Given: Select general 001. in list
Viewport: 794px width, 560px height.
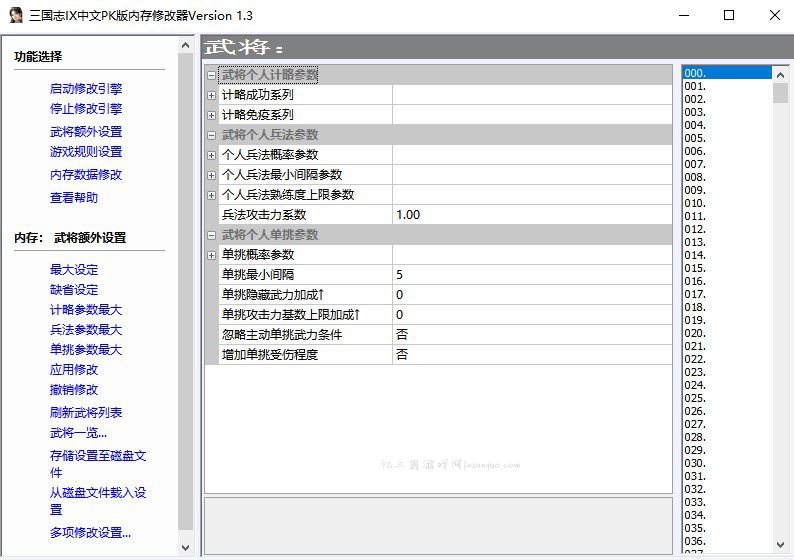Looking at the screenshot, I should (727, 86).
